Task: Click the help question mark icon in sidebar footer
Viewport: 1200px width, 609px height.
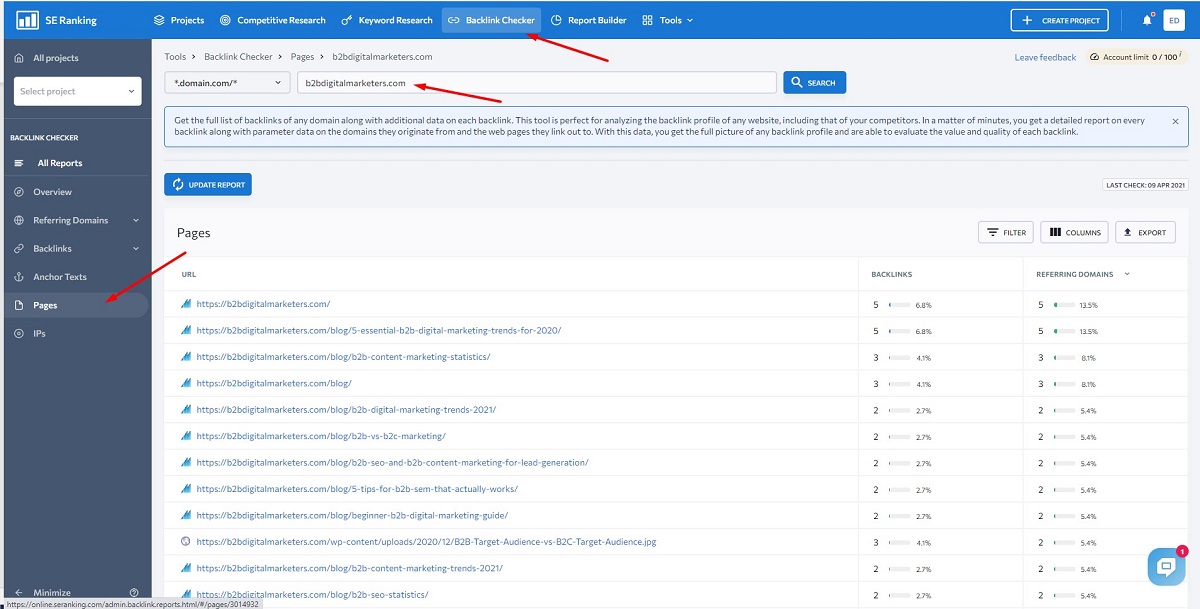Action: tap(134, 593)
